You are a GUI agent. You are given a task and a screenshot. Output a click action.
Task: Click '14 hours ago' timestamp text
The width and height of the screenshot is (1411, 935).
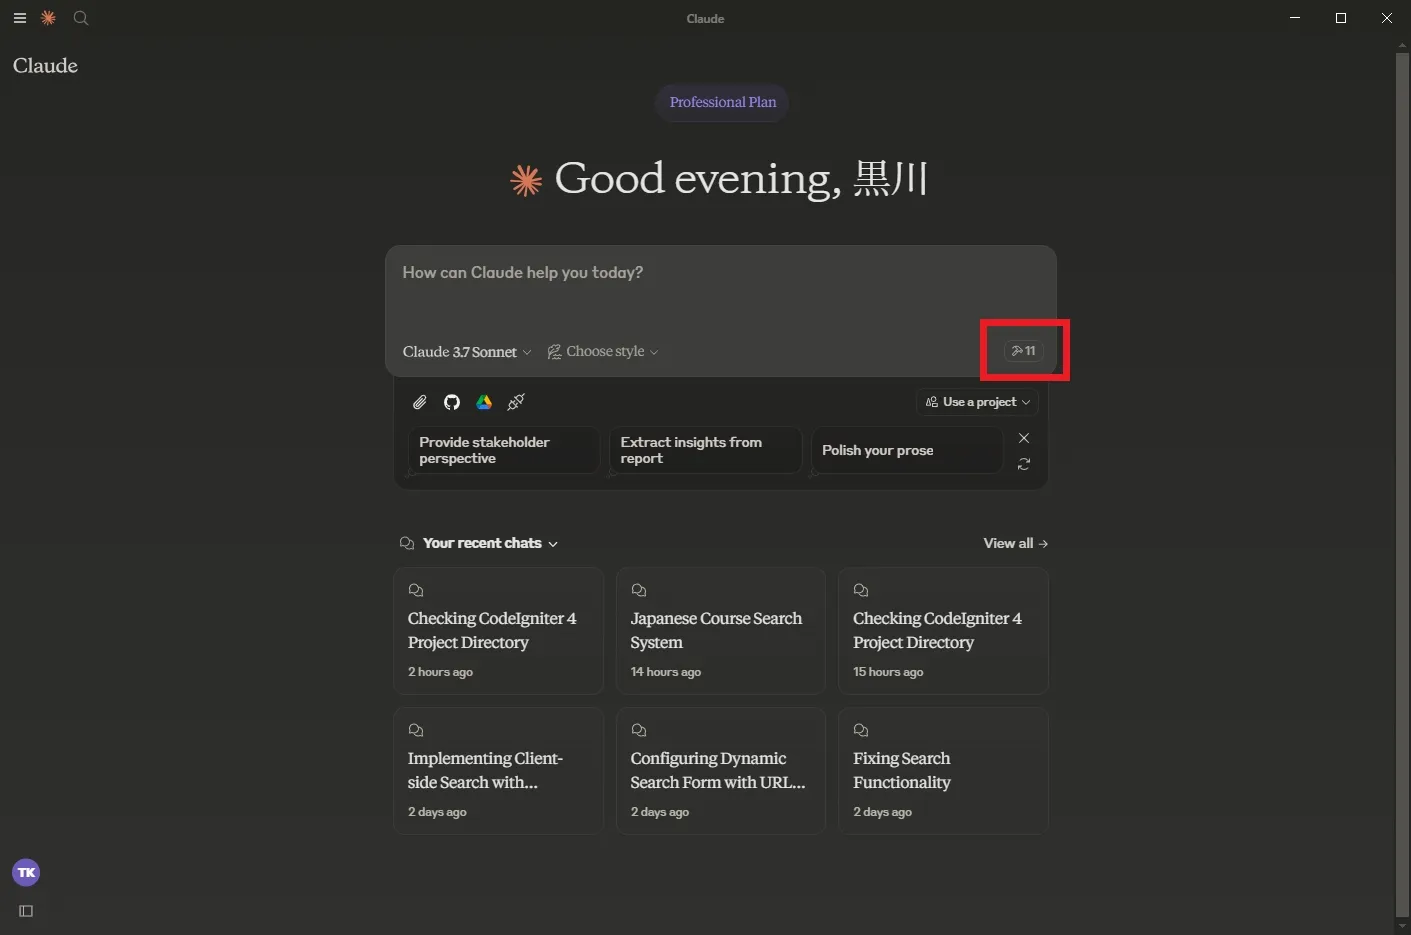(666, 672)
